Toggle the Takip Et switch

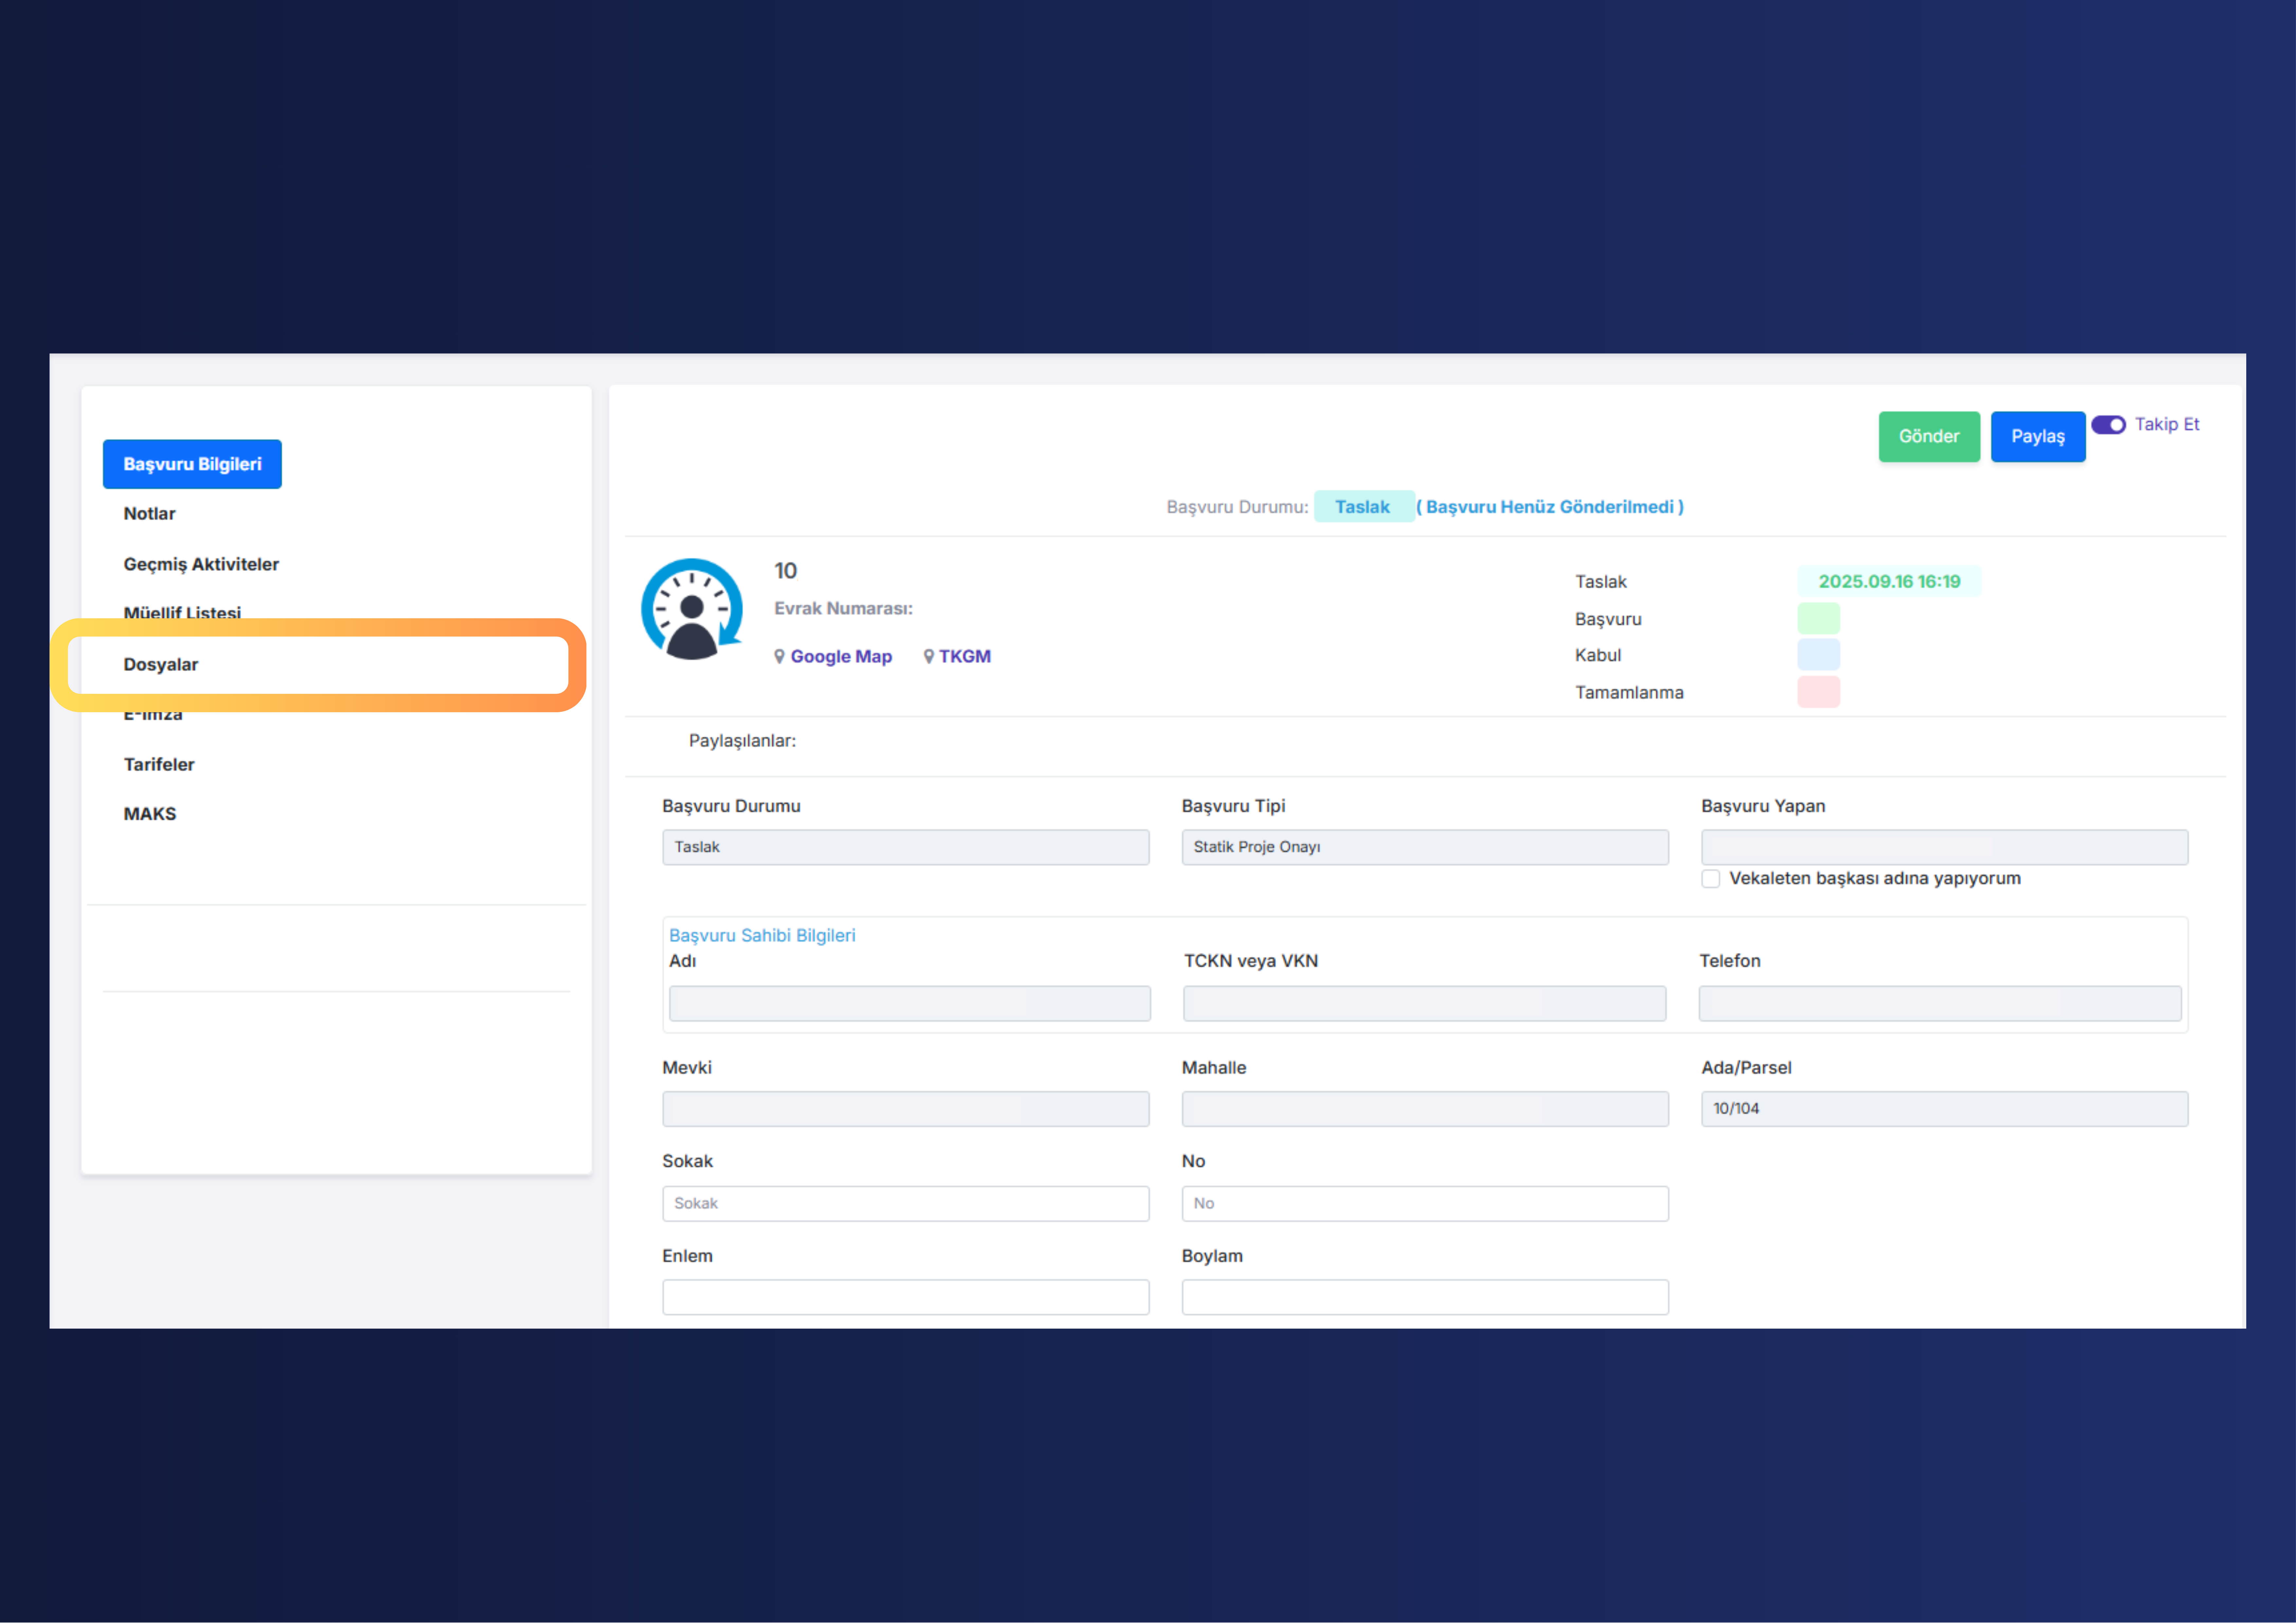coord(2108,425)
